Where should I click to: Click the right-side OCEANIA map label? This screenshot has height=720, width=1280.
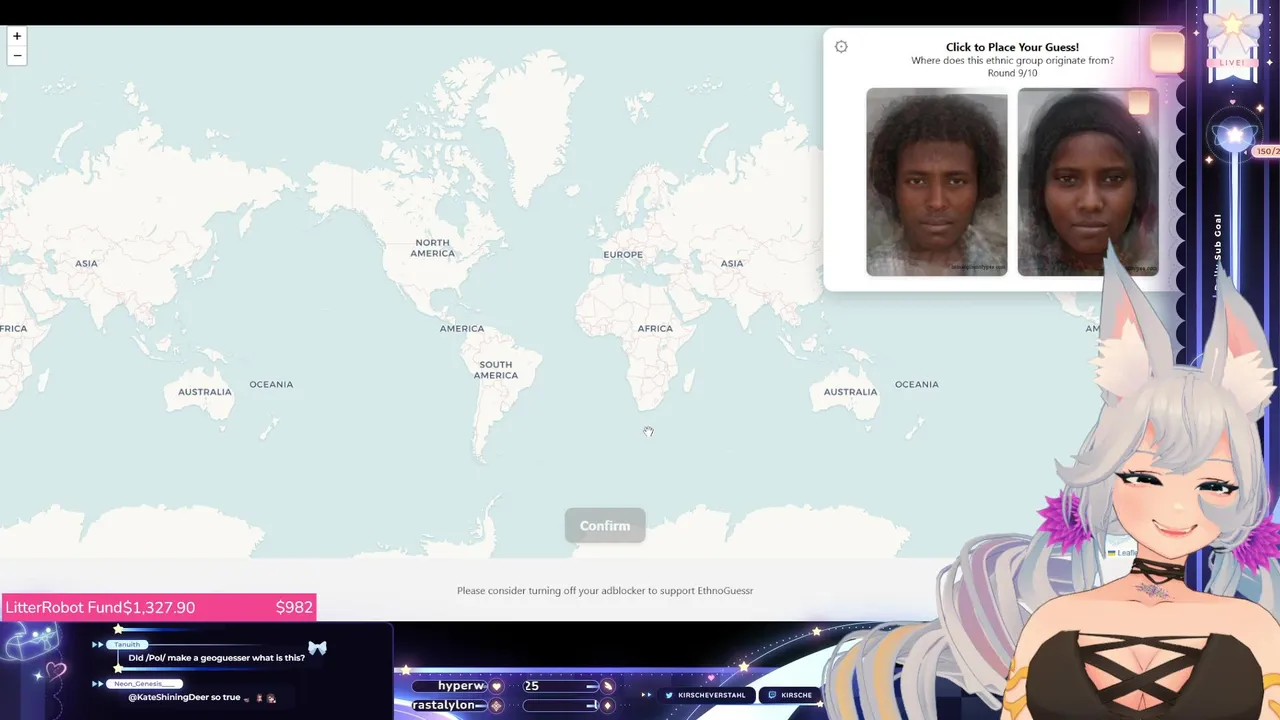coord(917,384)
